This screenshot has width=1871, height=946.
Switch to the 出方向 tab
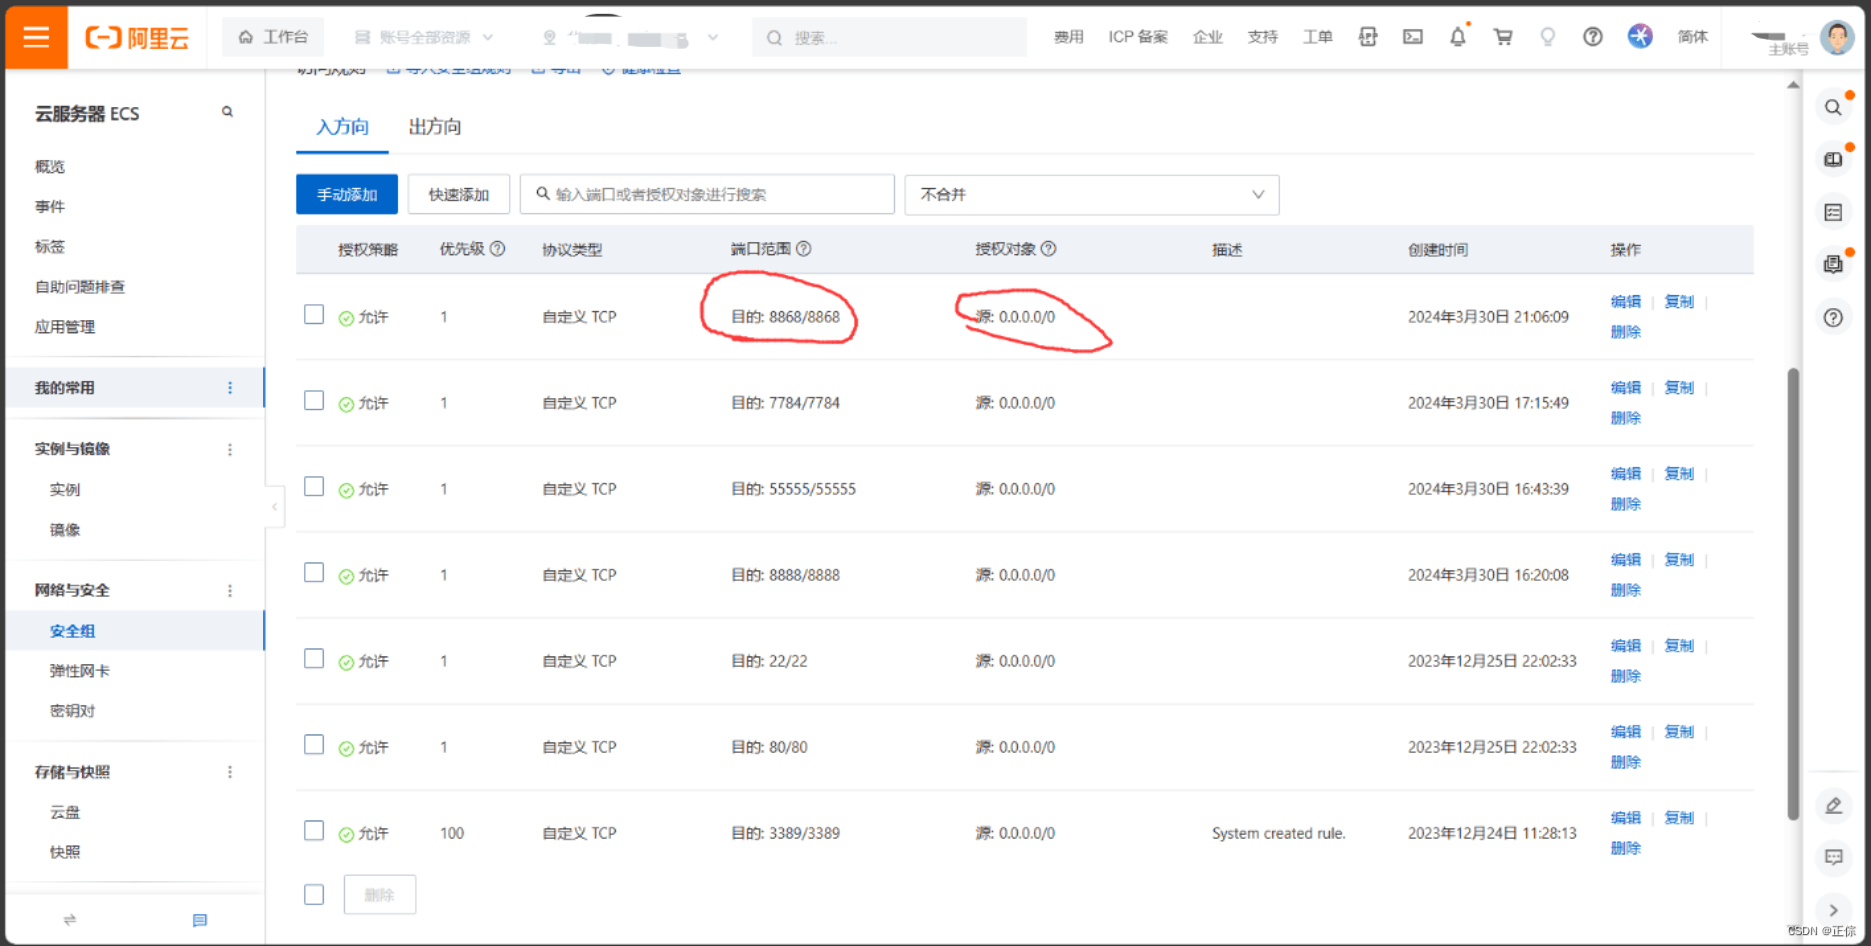click(435, 127)
